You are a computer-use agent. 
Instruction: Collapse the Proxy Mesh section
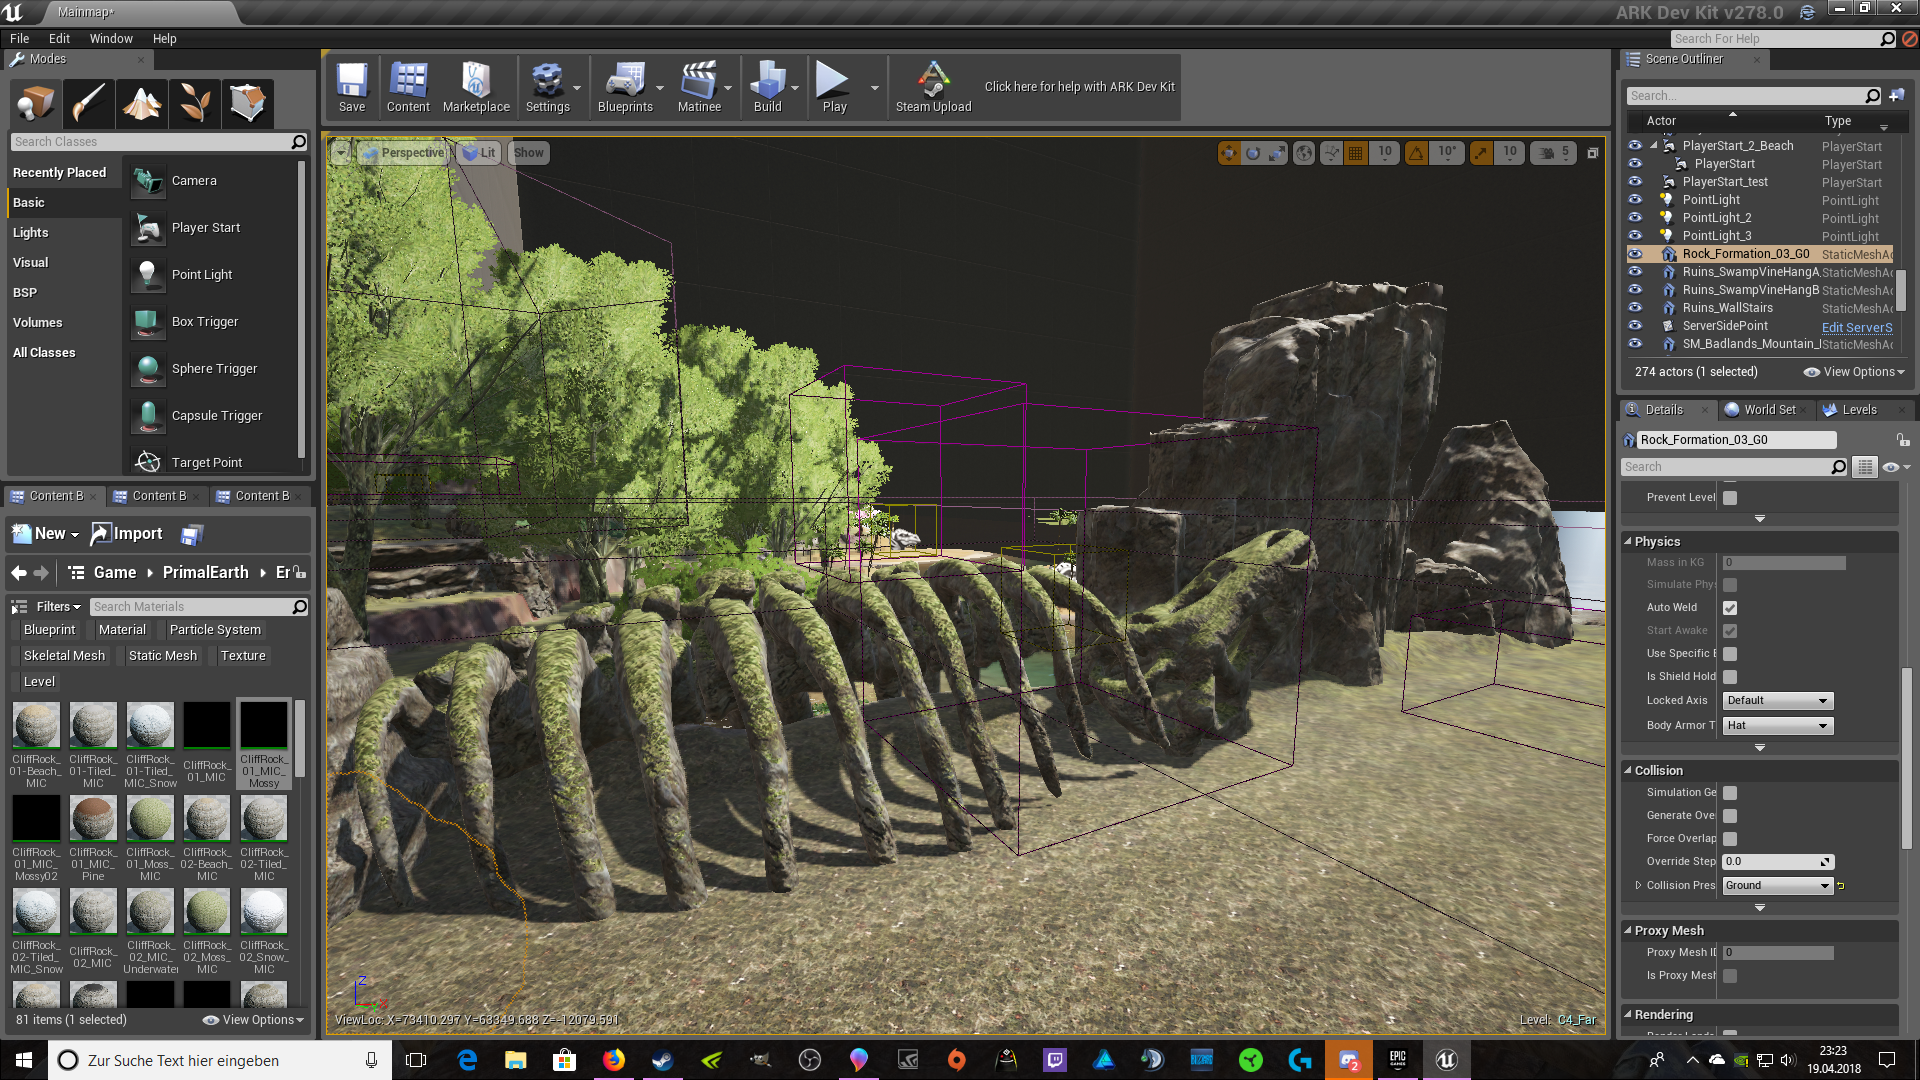click(x=1628, y=931)
